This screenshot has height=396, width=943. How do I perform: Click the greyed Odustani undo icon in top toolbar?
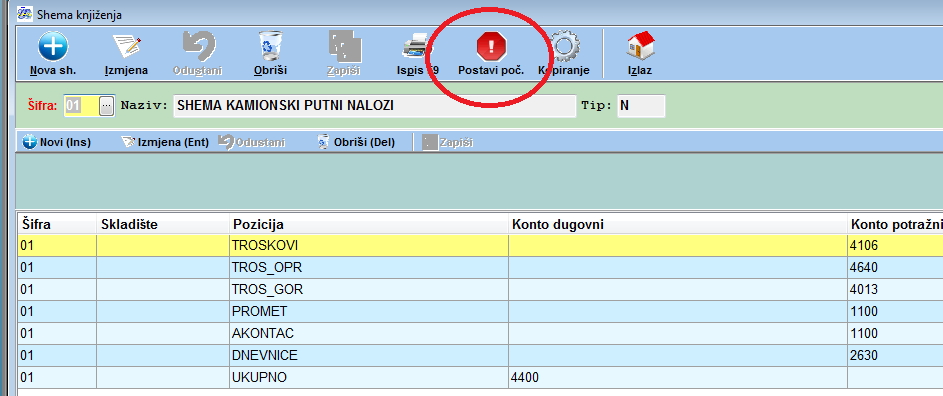[198, 46]
